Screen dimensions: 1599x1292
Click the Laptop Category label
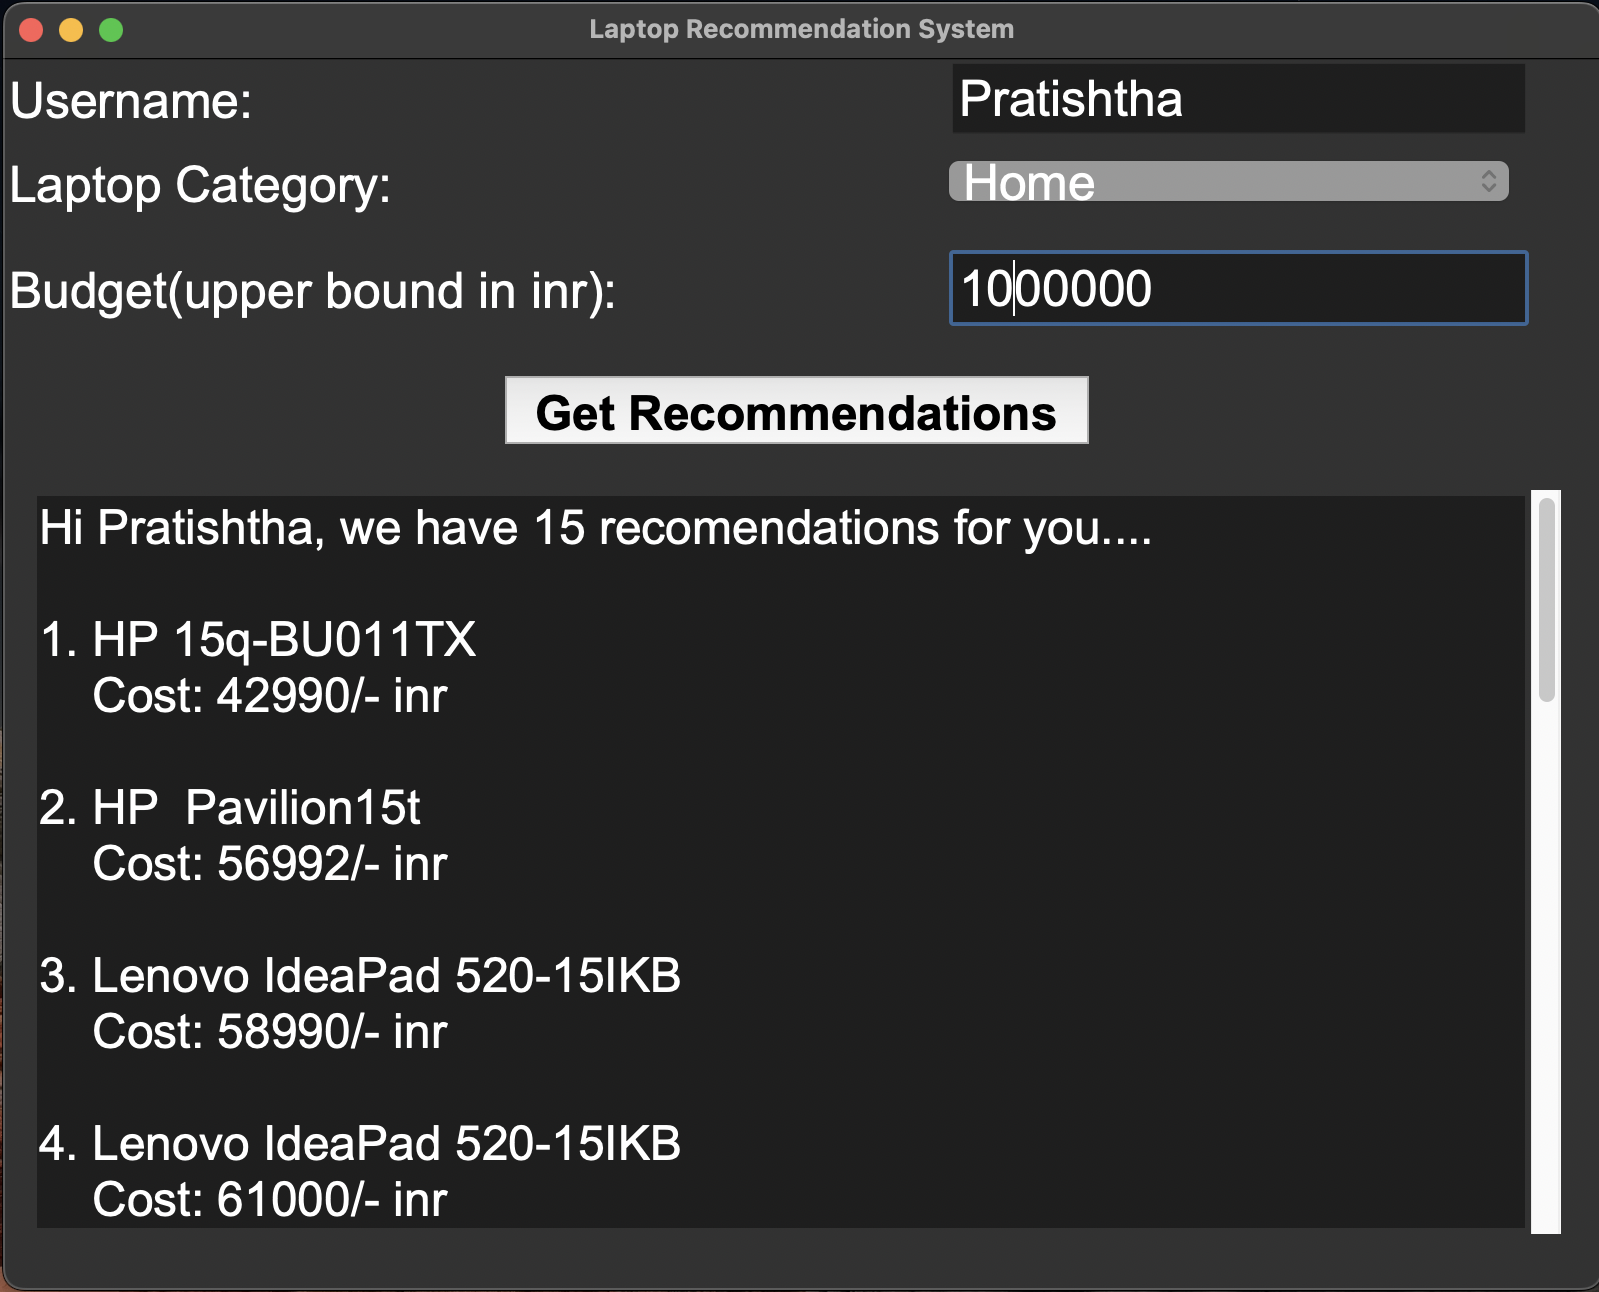[200, 186]
